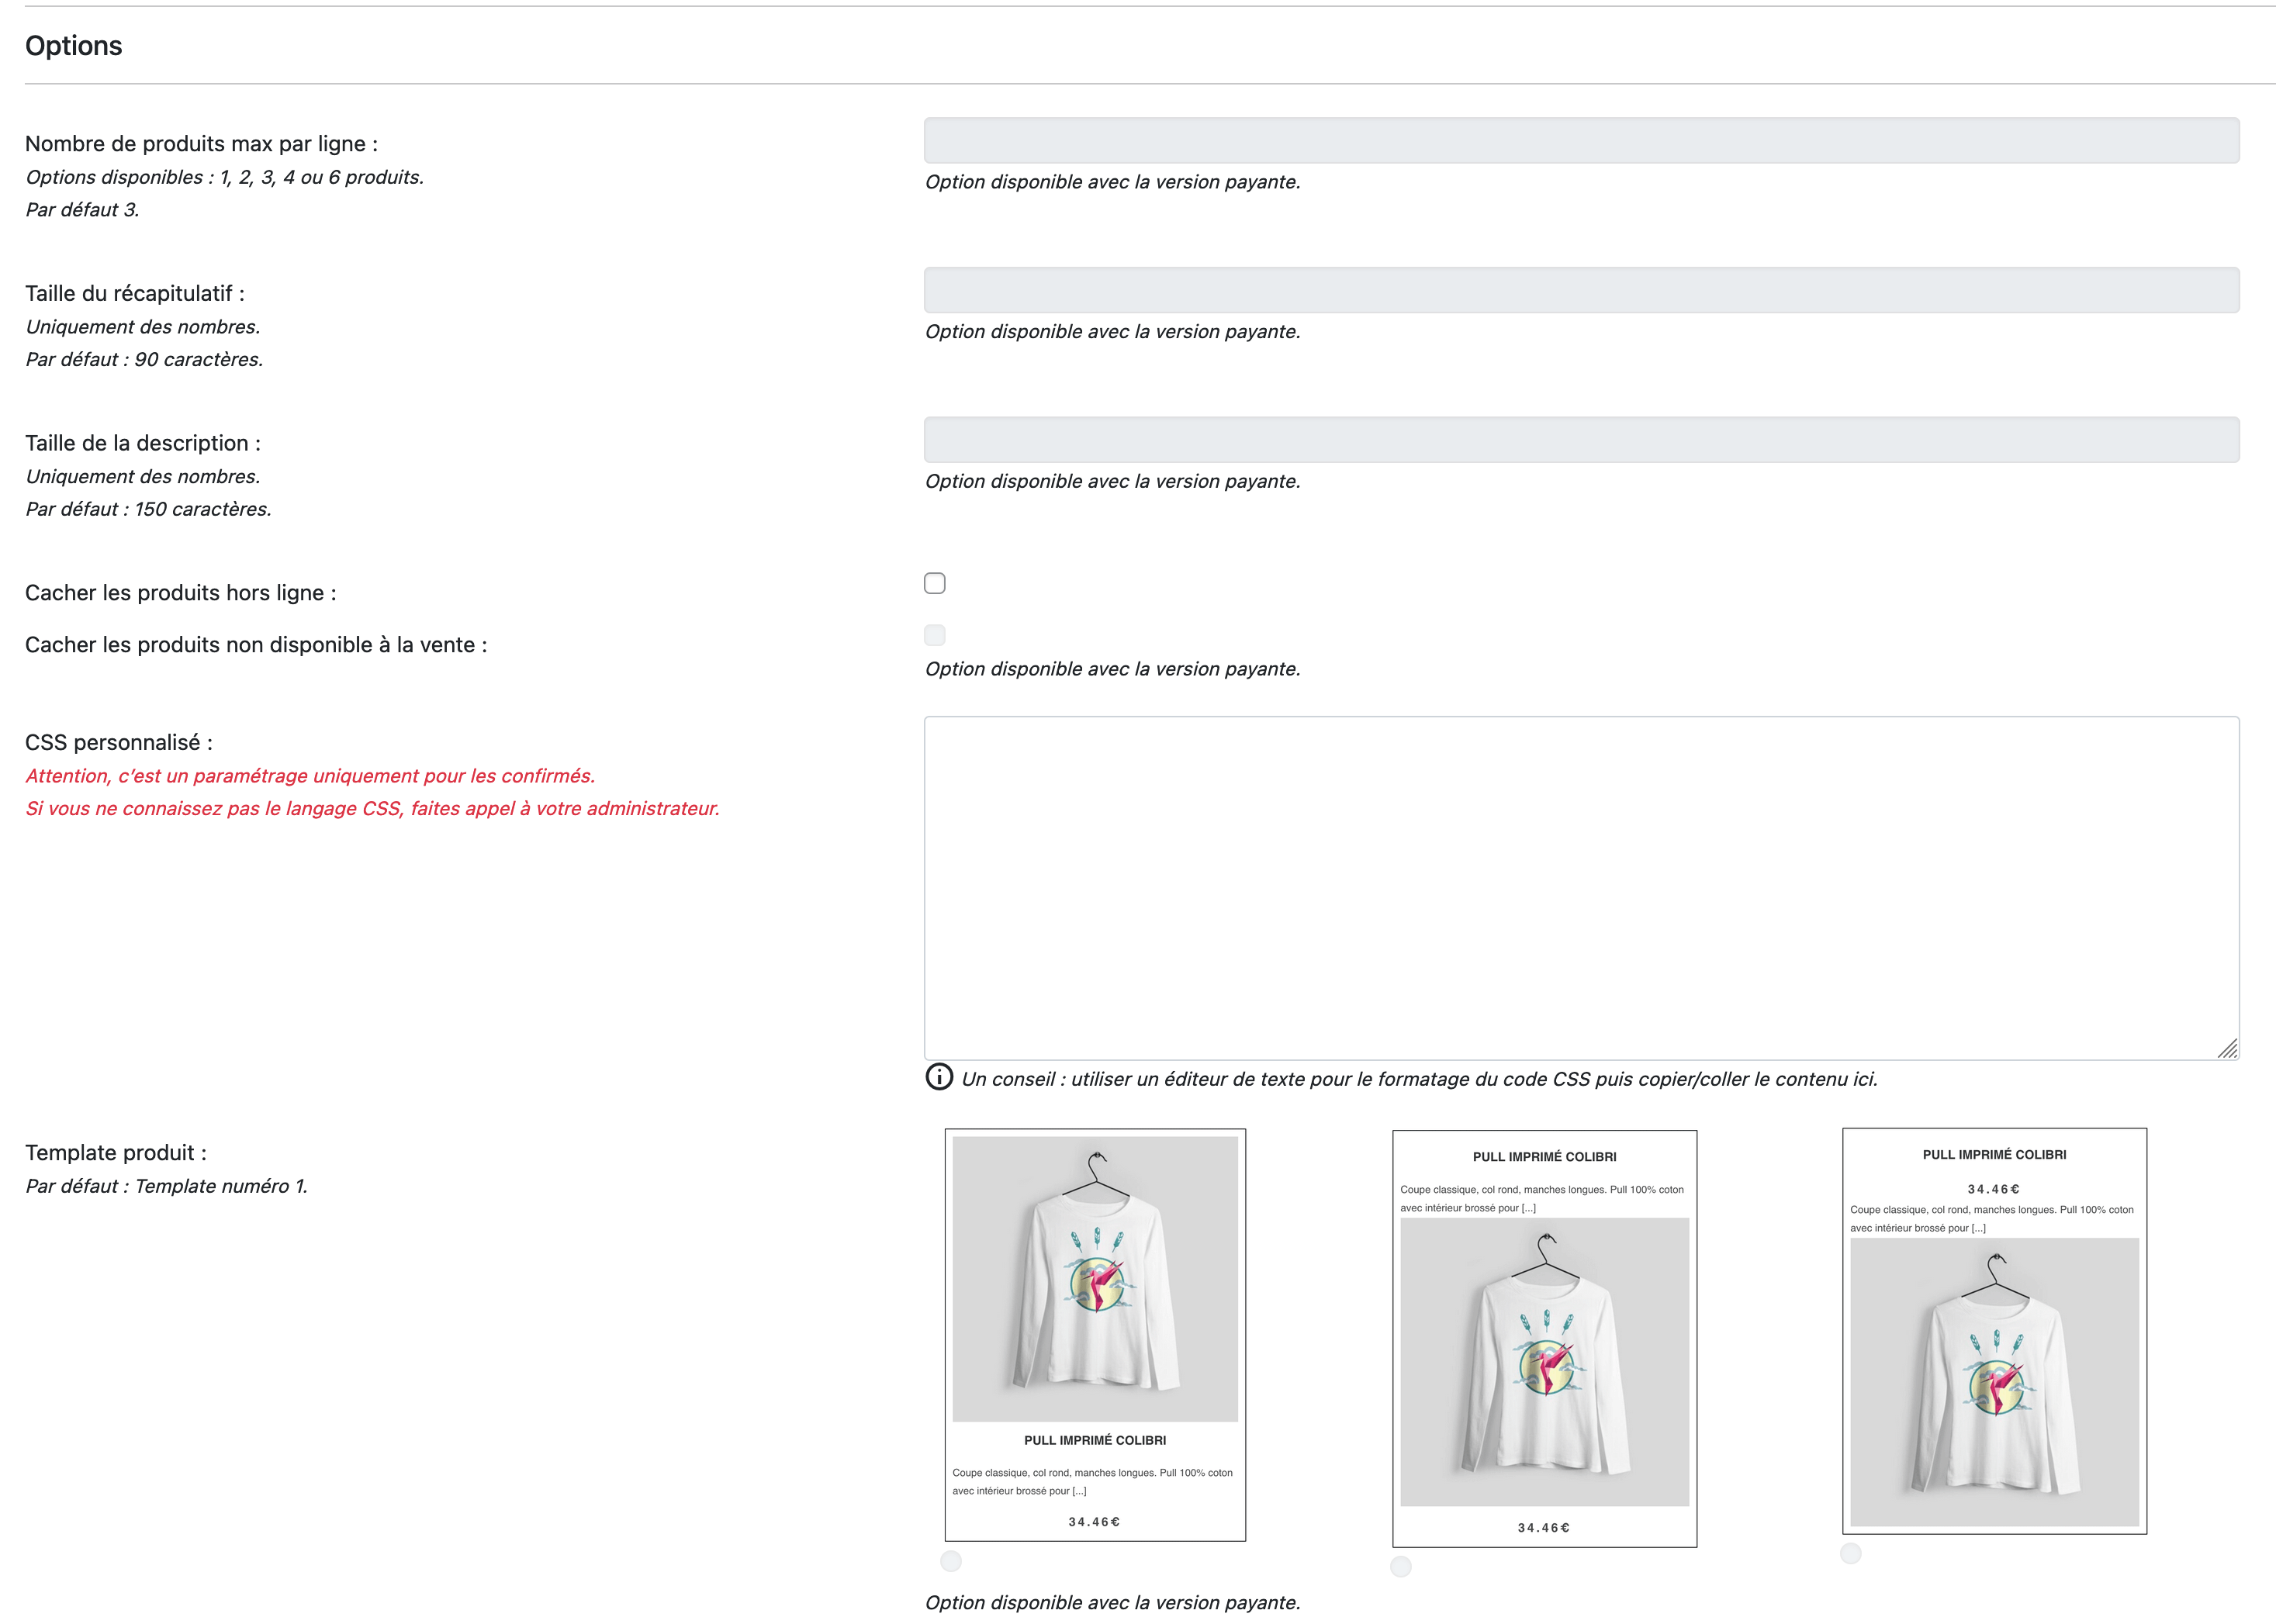Click 'Options disponibles : 1, 2, 3, 4 ou 6 produits.' text
This screenshot has width=2276, height=1624.
pos(225,177)
